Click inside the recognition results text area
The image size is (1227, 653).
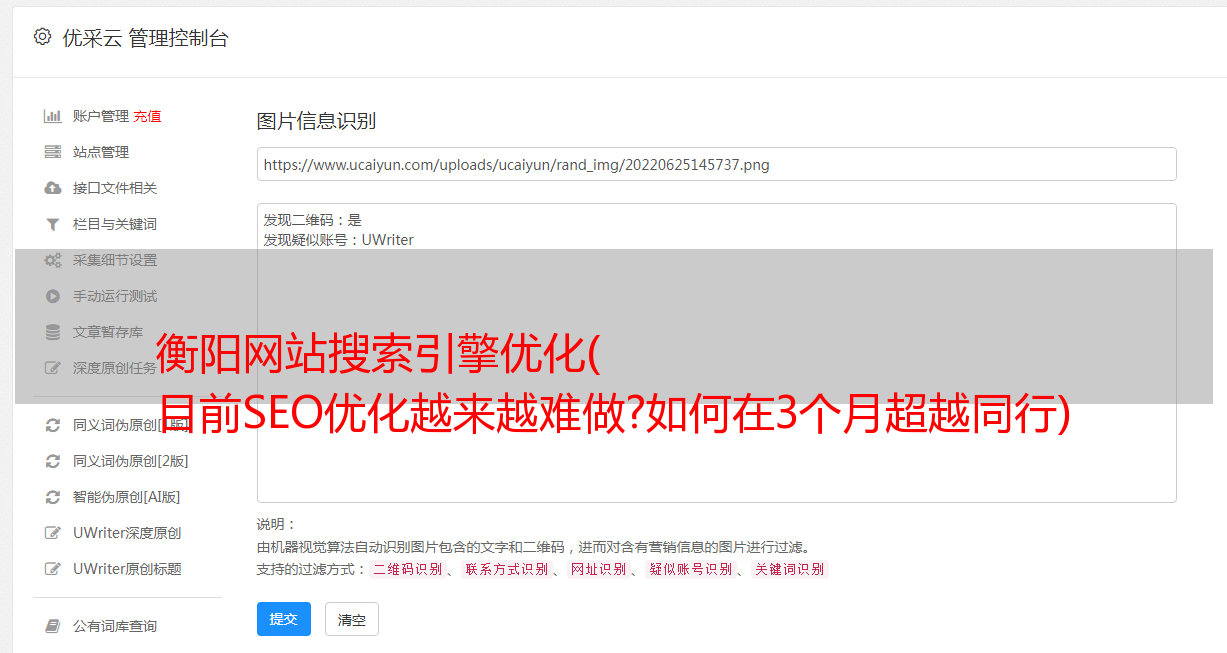click(x=716, y=353)
